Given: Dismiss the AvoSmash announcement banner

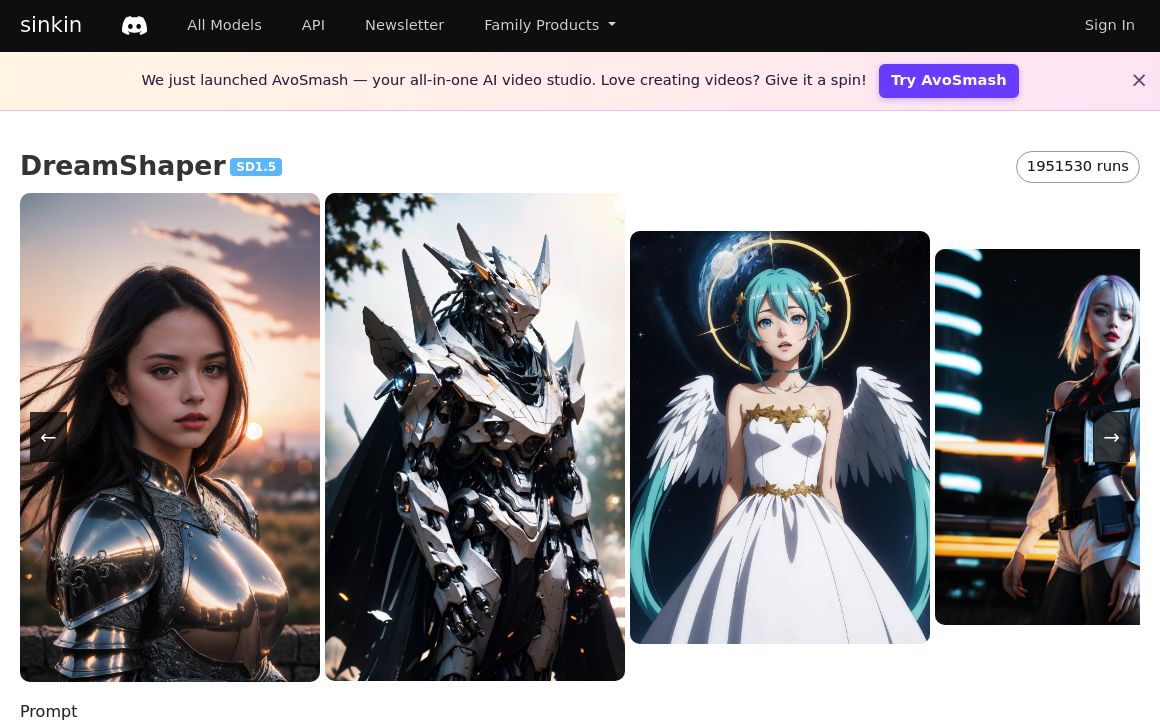Looking at the screenshot, I should (x=1138, y=81).
